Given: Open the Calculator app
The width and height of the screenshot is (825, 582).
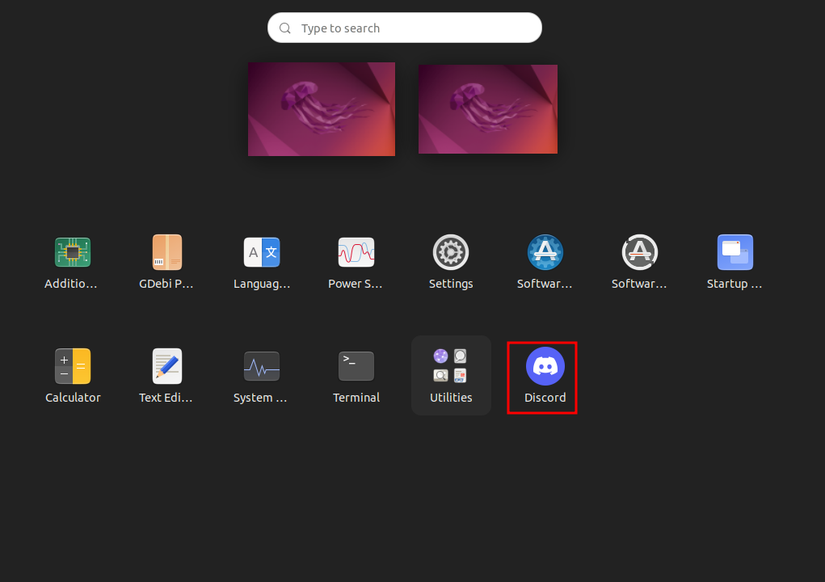Looking at the screenshot, I should click(x=72, y=366).
